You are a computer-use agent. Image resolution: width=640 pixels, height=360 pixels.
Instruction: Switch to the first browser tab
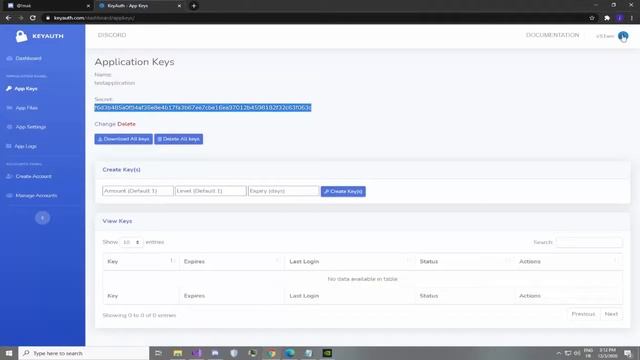coord(48,6)
